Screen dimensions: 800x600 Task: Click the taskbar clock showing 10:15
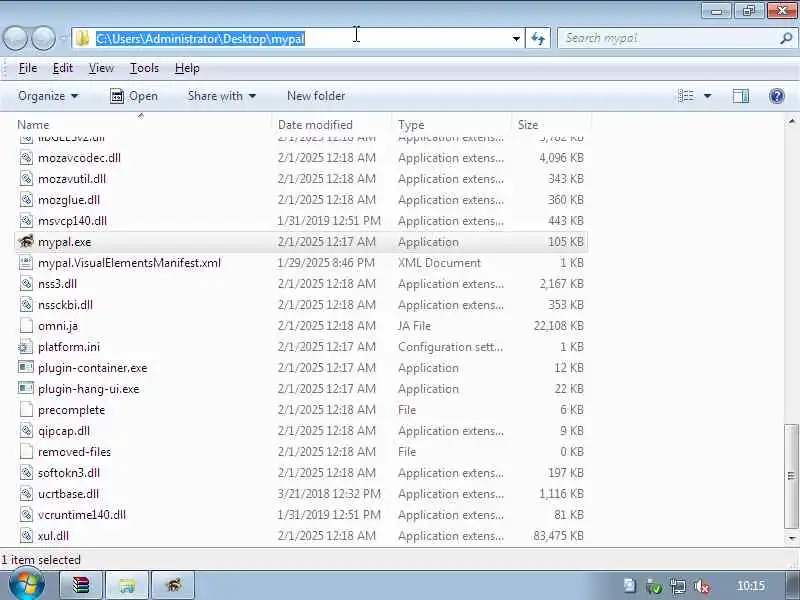point(751,586)
